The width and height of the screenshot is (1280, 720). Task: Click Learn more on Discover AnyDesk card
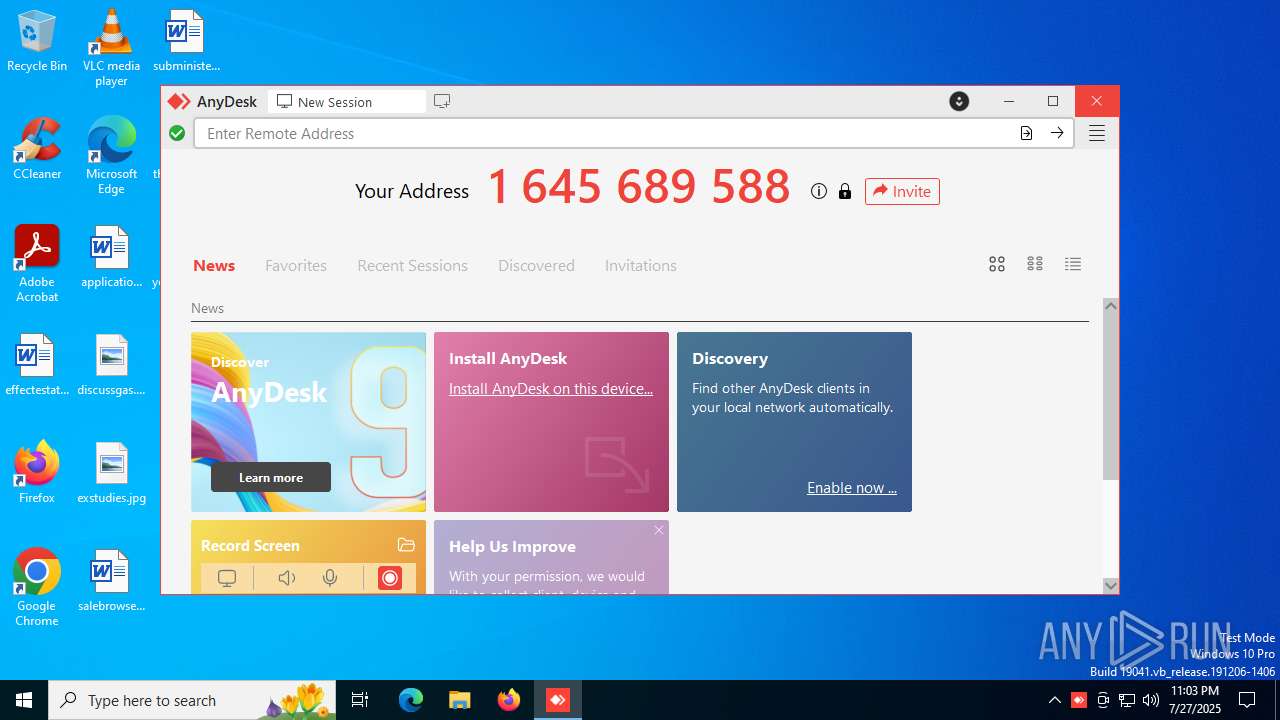(x=271, y=477)
